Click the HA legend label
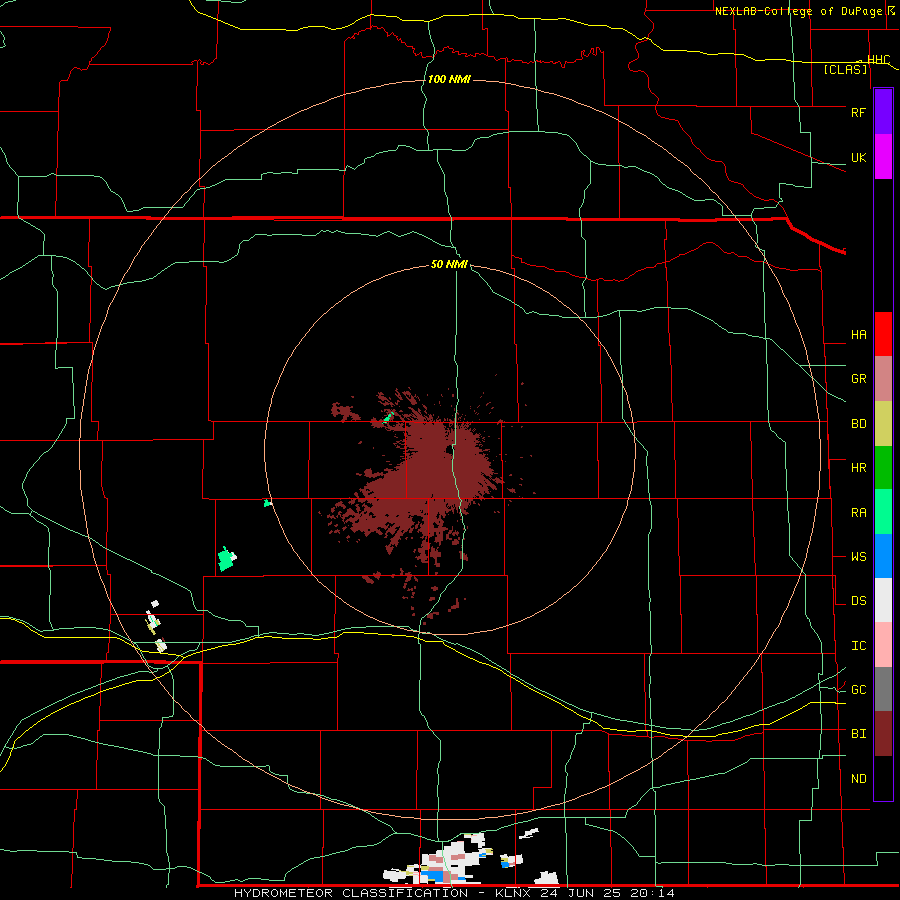Screen dimensions: 900x900 [x=858, y=335]
